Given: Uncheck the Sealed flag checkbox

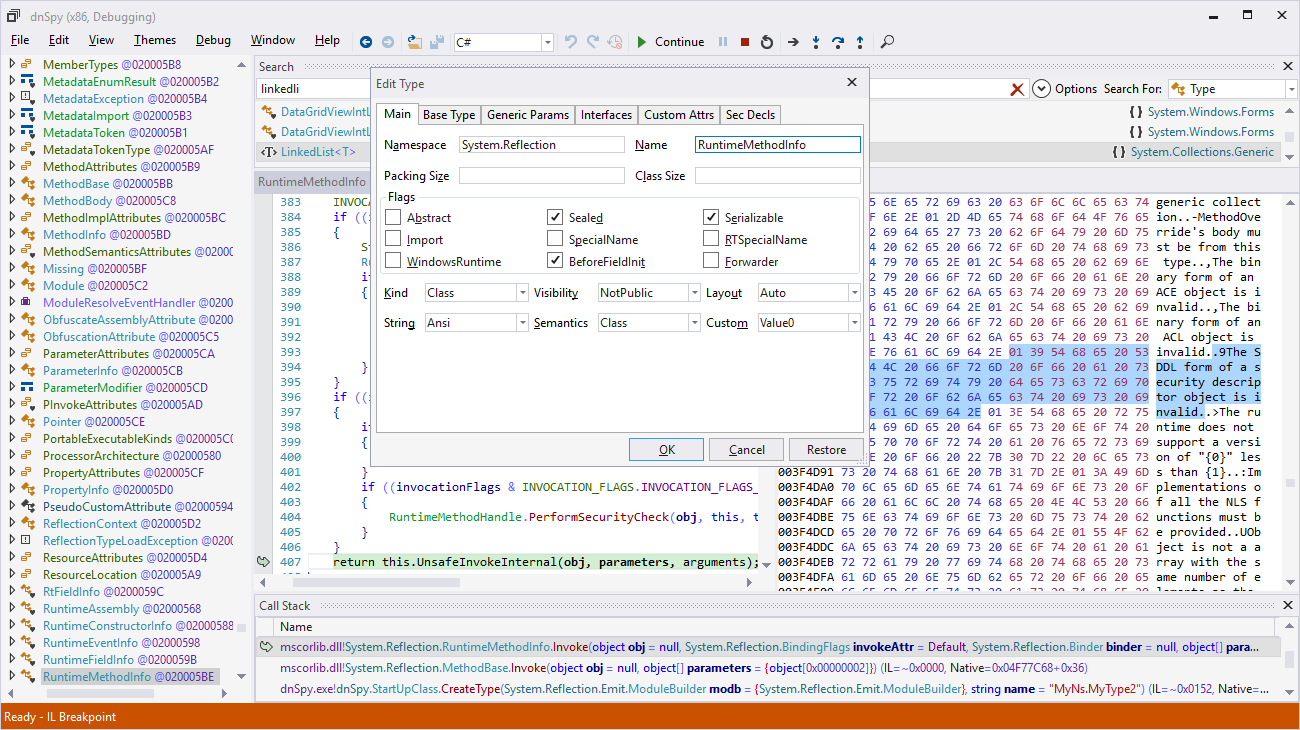Looking at the screenshot, I should click(555, 217).
